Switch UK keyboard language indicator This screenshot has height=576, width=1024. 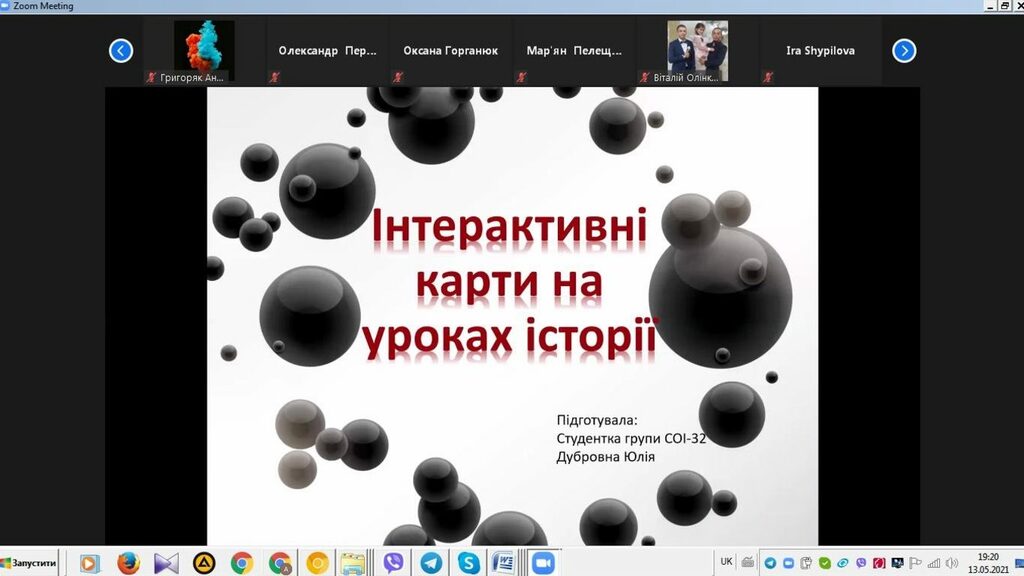pyautogui.click(x=726, y=562)
